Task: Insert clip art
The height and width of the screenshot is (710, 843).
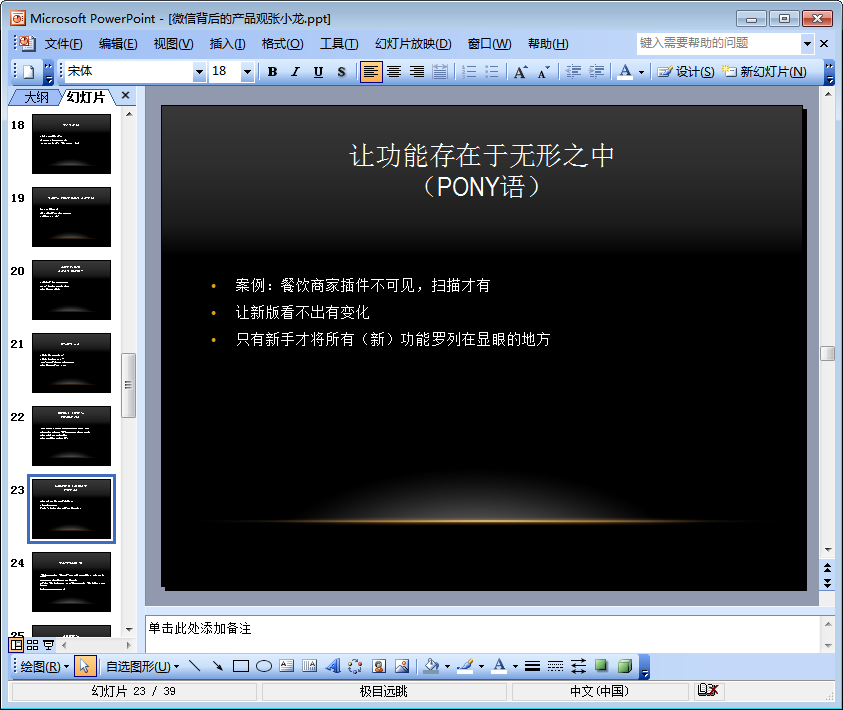Action: [379, 666]
